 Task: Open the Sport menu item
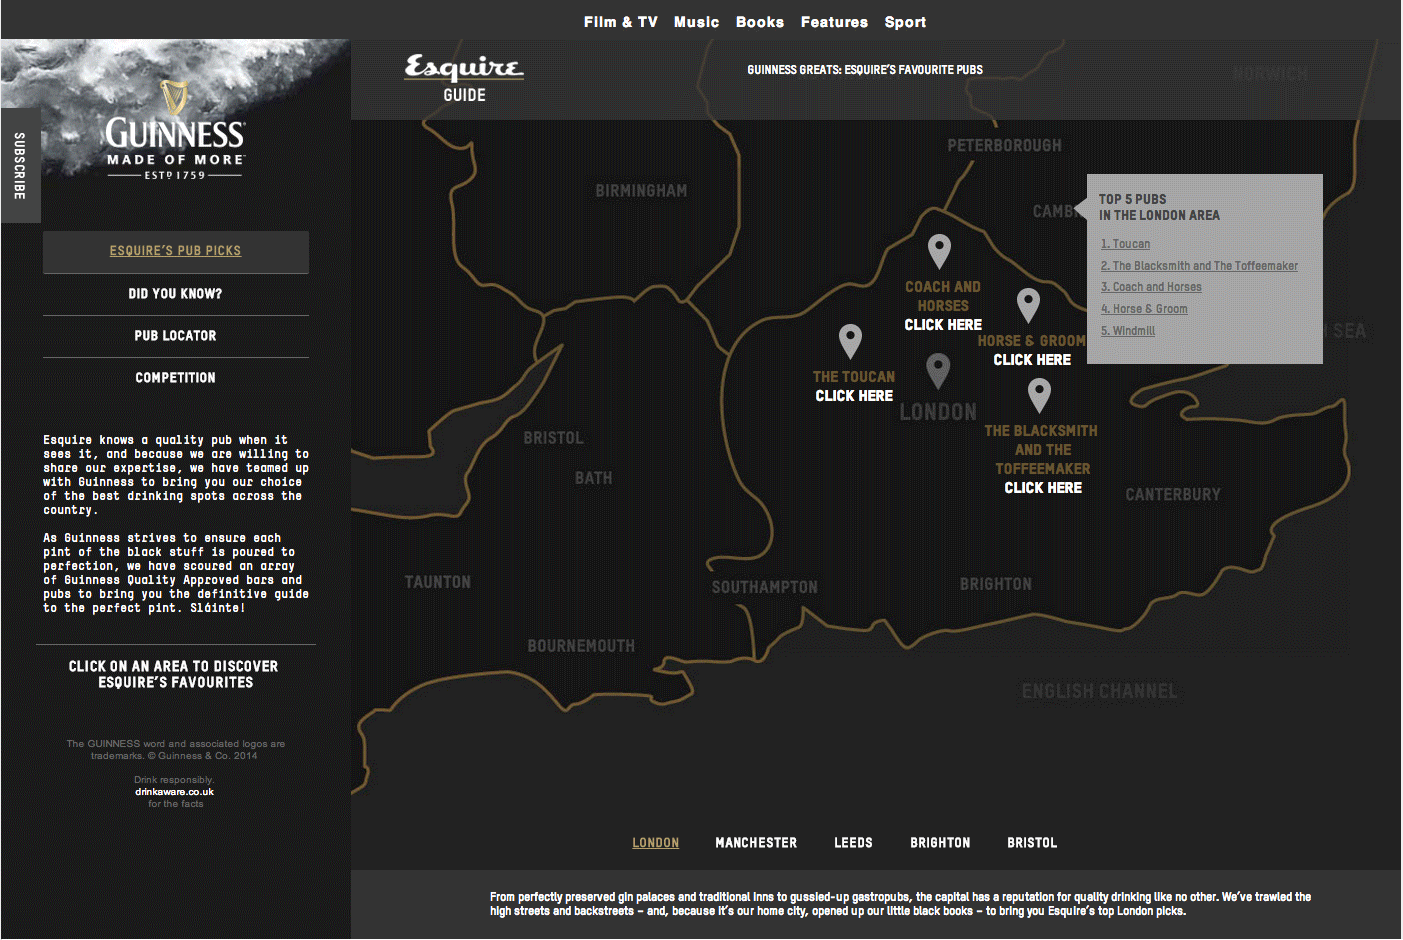coord(905,22)
